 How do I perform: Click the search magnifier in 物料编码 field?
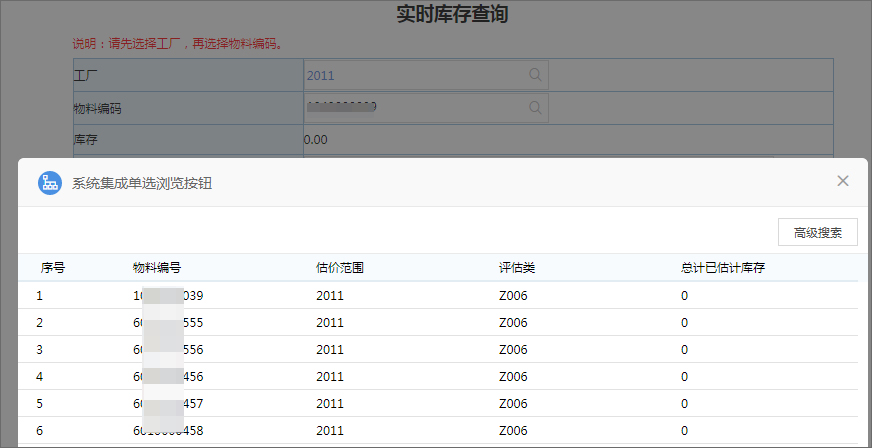[535, 108]
